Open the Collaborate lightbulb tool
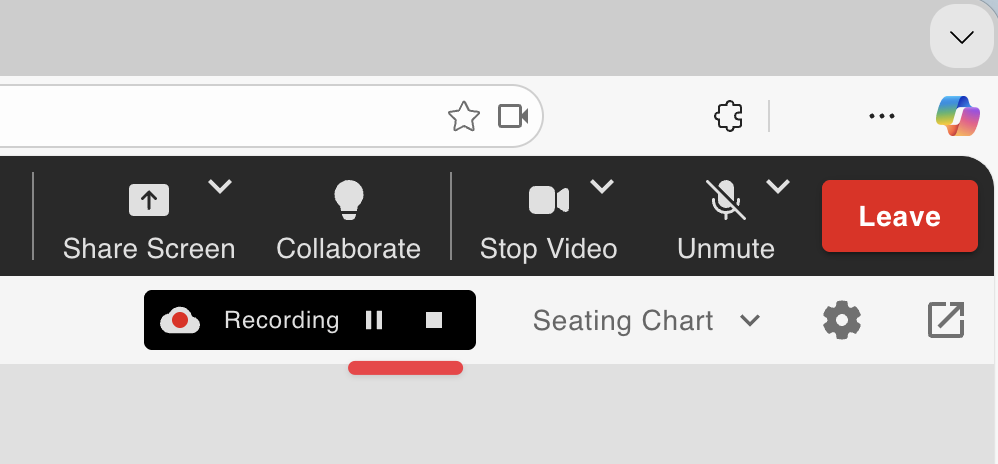This screenshot has height=464, width=998. click(x=348, y=200)
